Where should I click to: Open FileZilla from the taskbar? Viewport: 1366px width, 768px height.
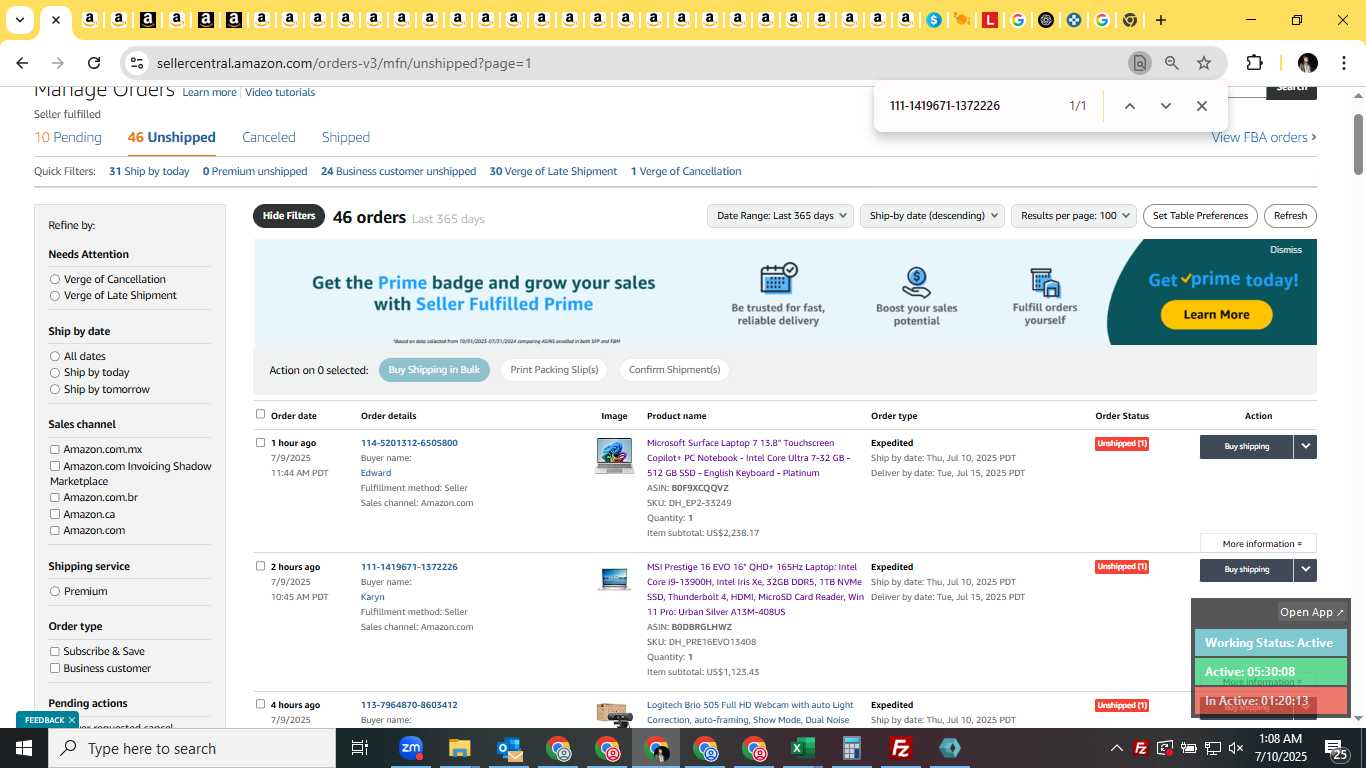point(901,748)
